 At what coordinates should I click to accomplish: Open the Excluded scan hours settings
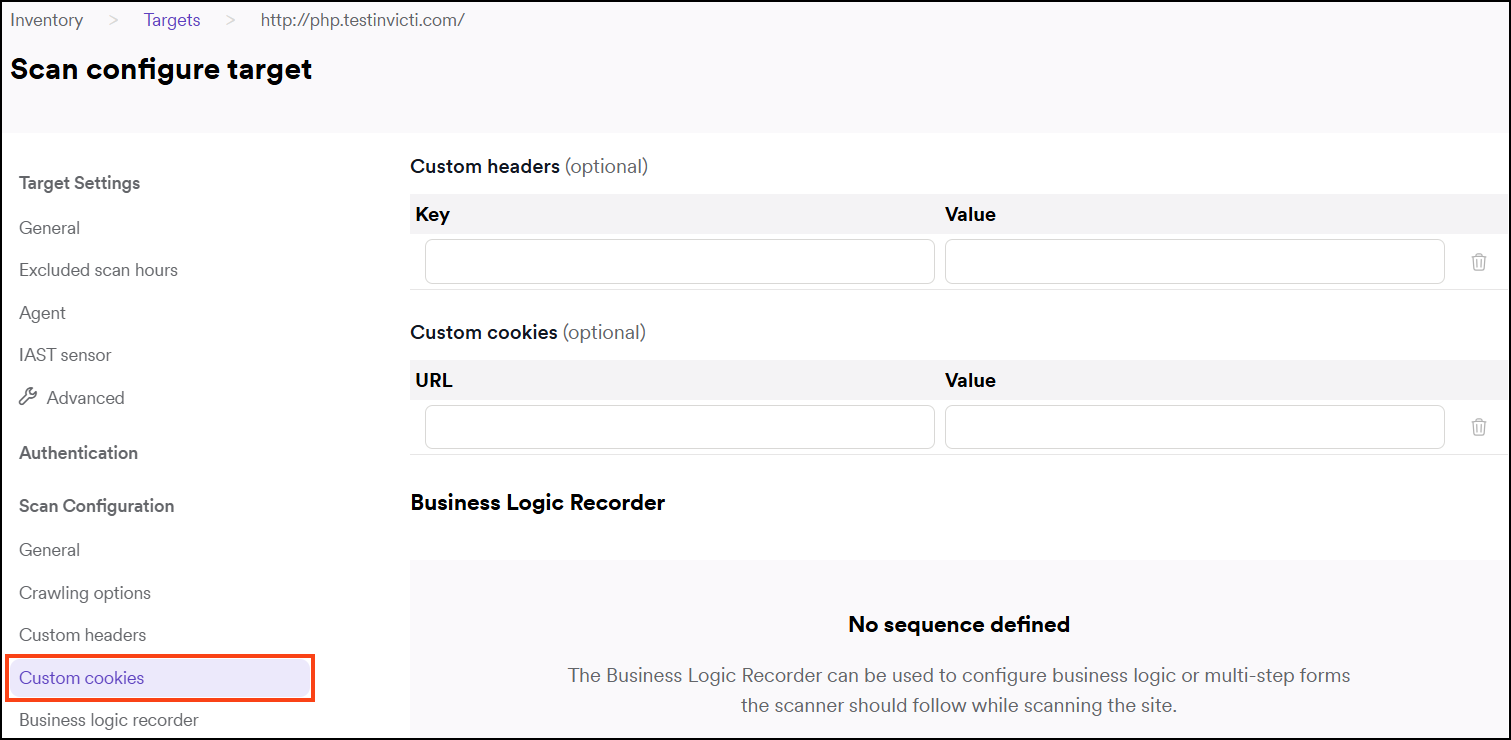click(98, 269)
